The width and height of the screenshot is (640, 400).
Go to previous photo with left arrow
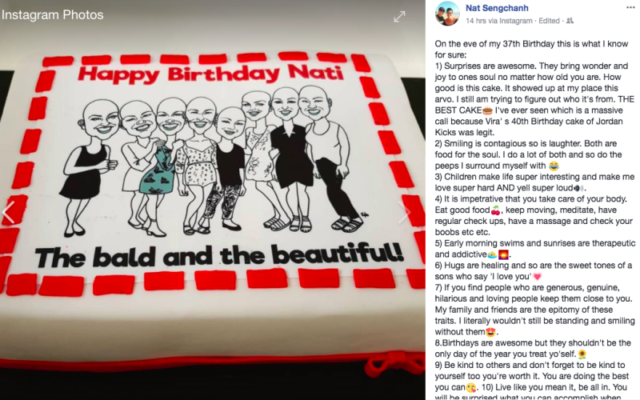(x=8, y=212)
